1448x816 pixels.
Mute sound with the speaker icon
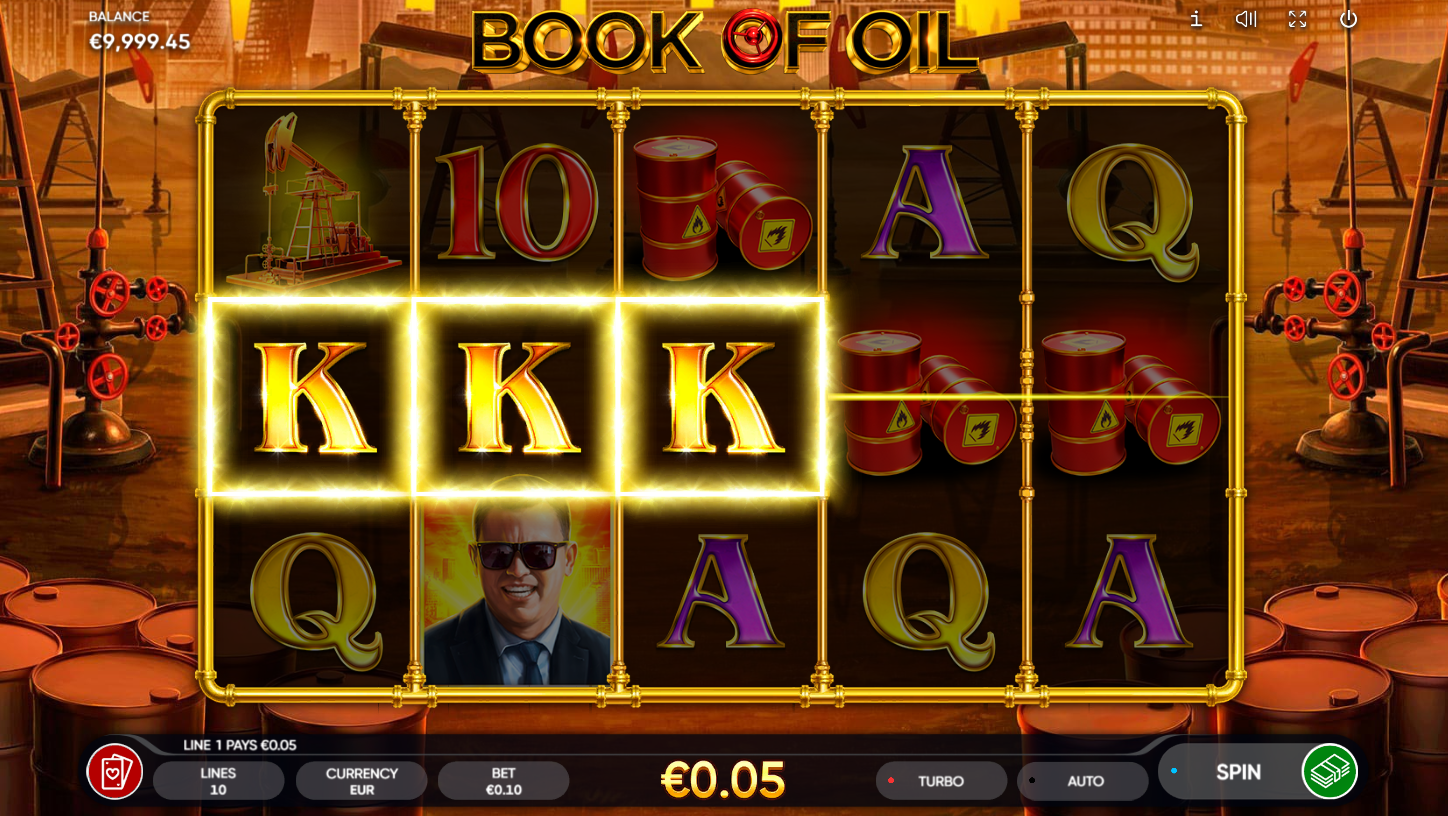tap(1246, 19)
